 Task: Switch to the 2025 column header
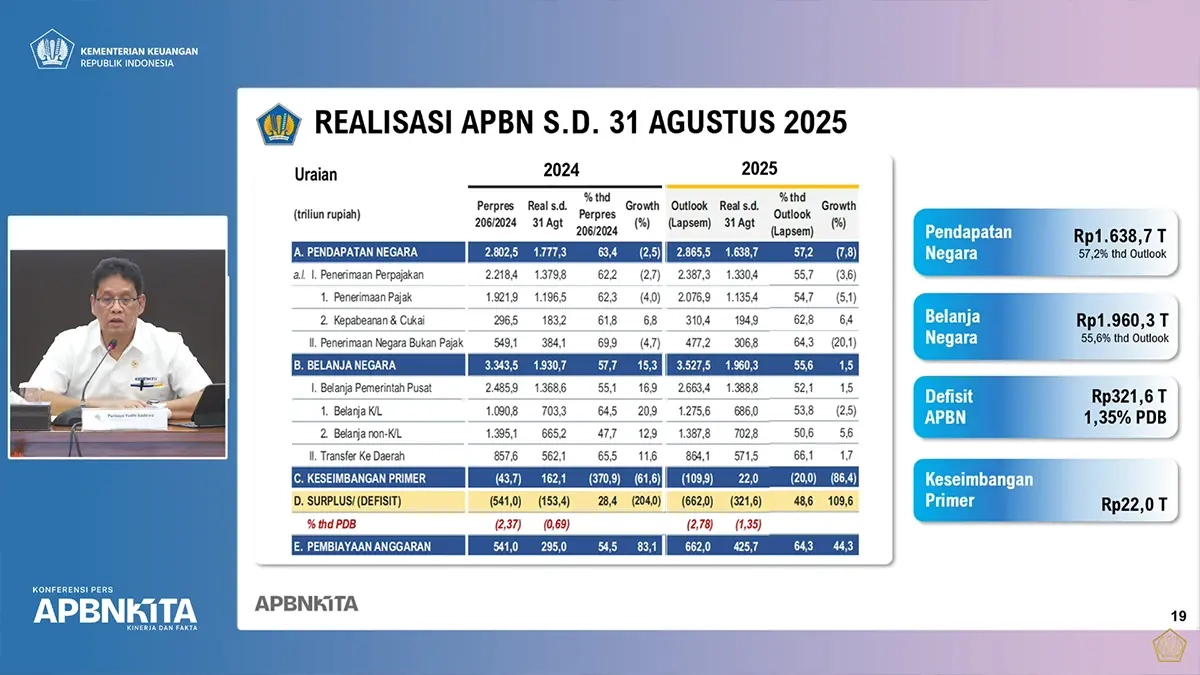coord(761,167)
